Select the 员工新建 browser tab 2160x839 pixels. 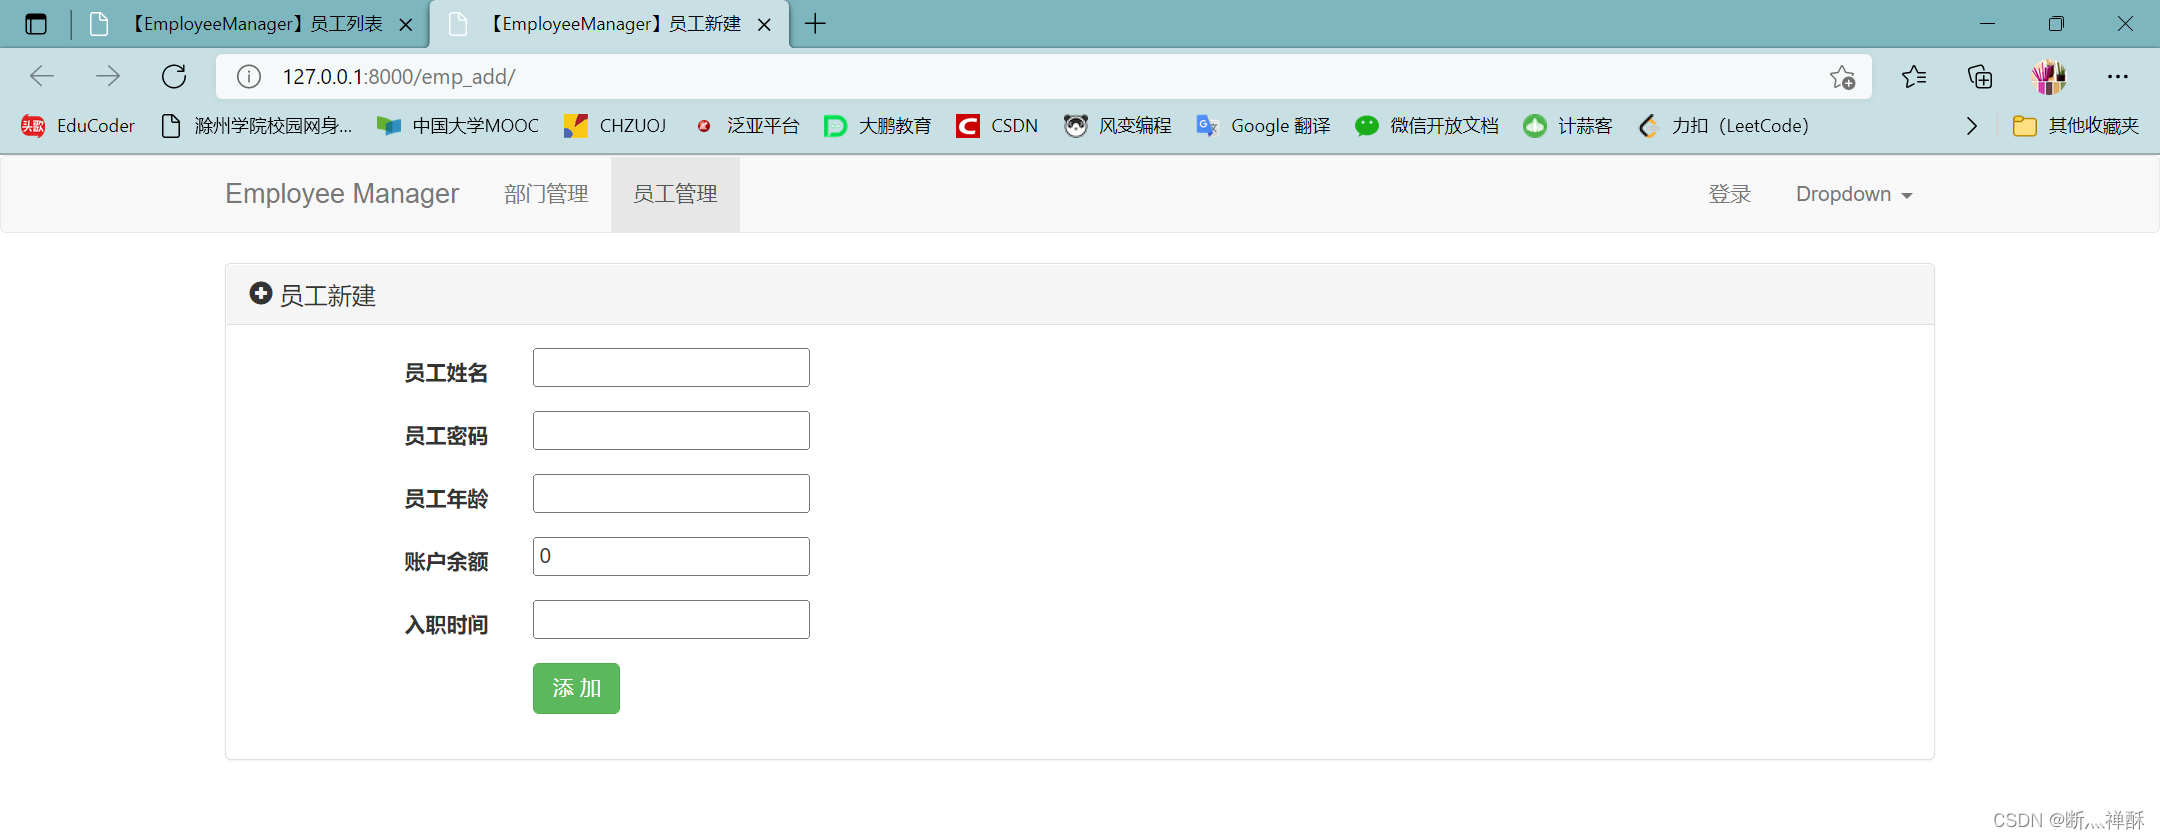click(x=610, y=24)
